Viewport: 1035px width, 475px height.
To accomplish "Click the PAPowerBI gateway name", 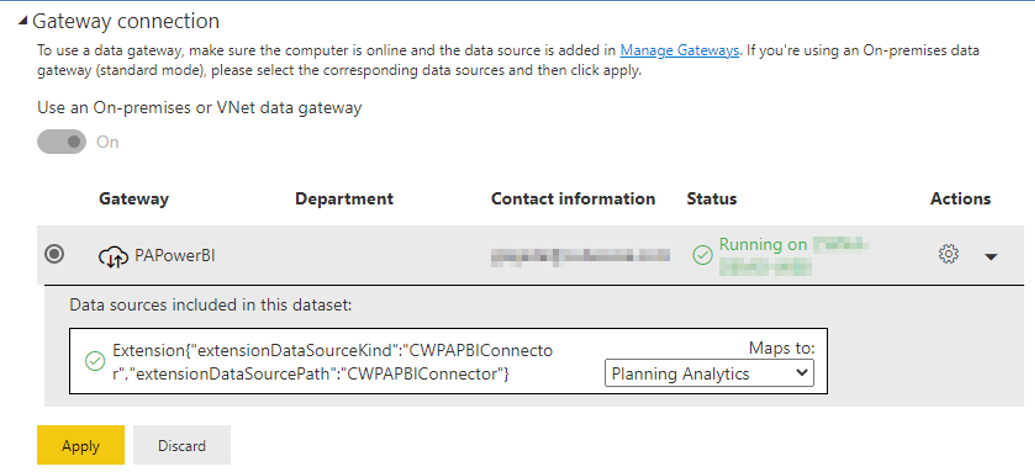I will 175,255.
